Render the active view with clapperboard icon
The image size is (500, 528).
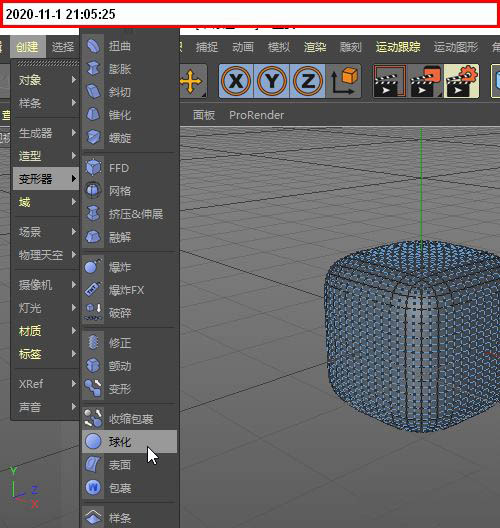389,81
